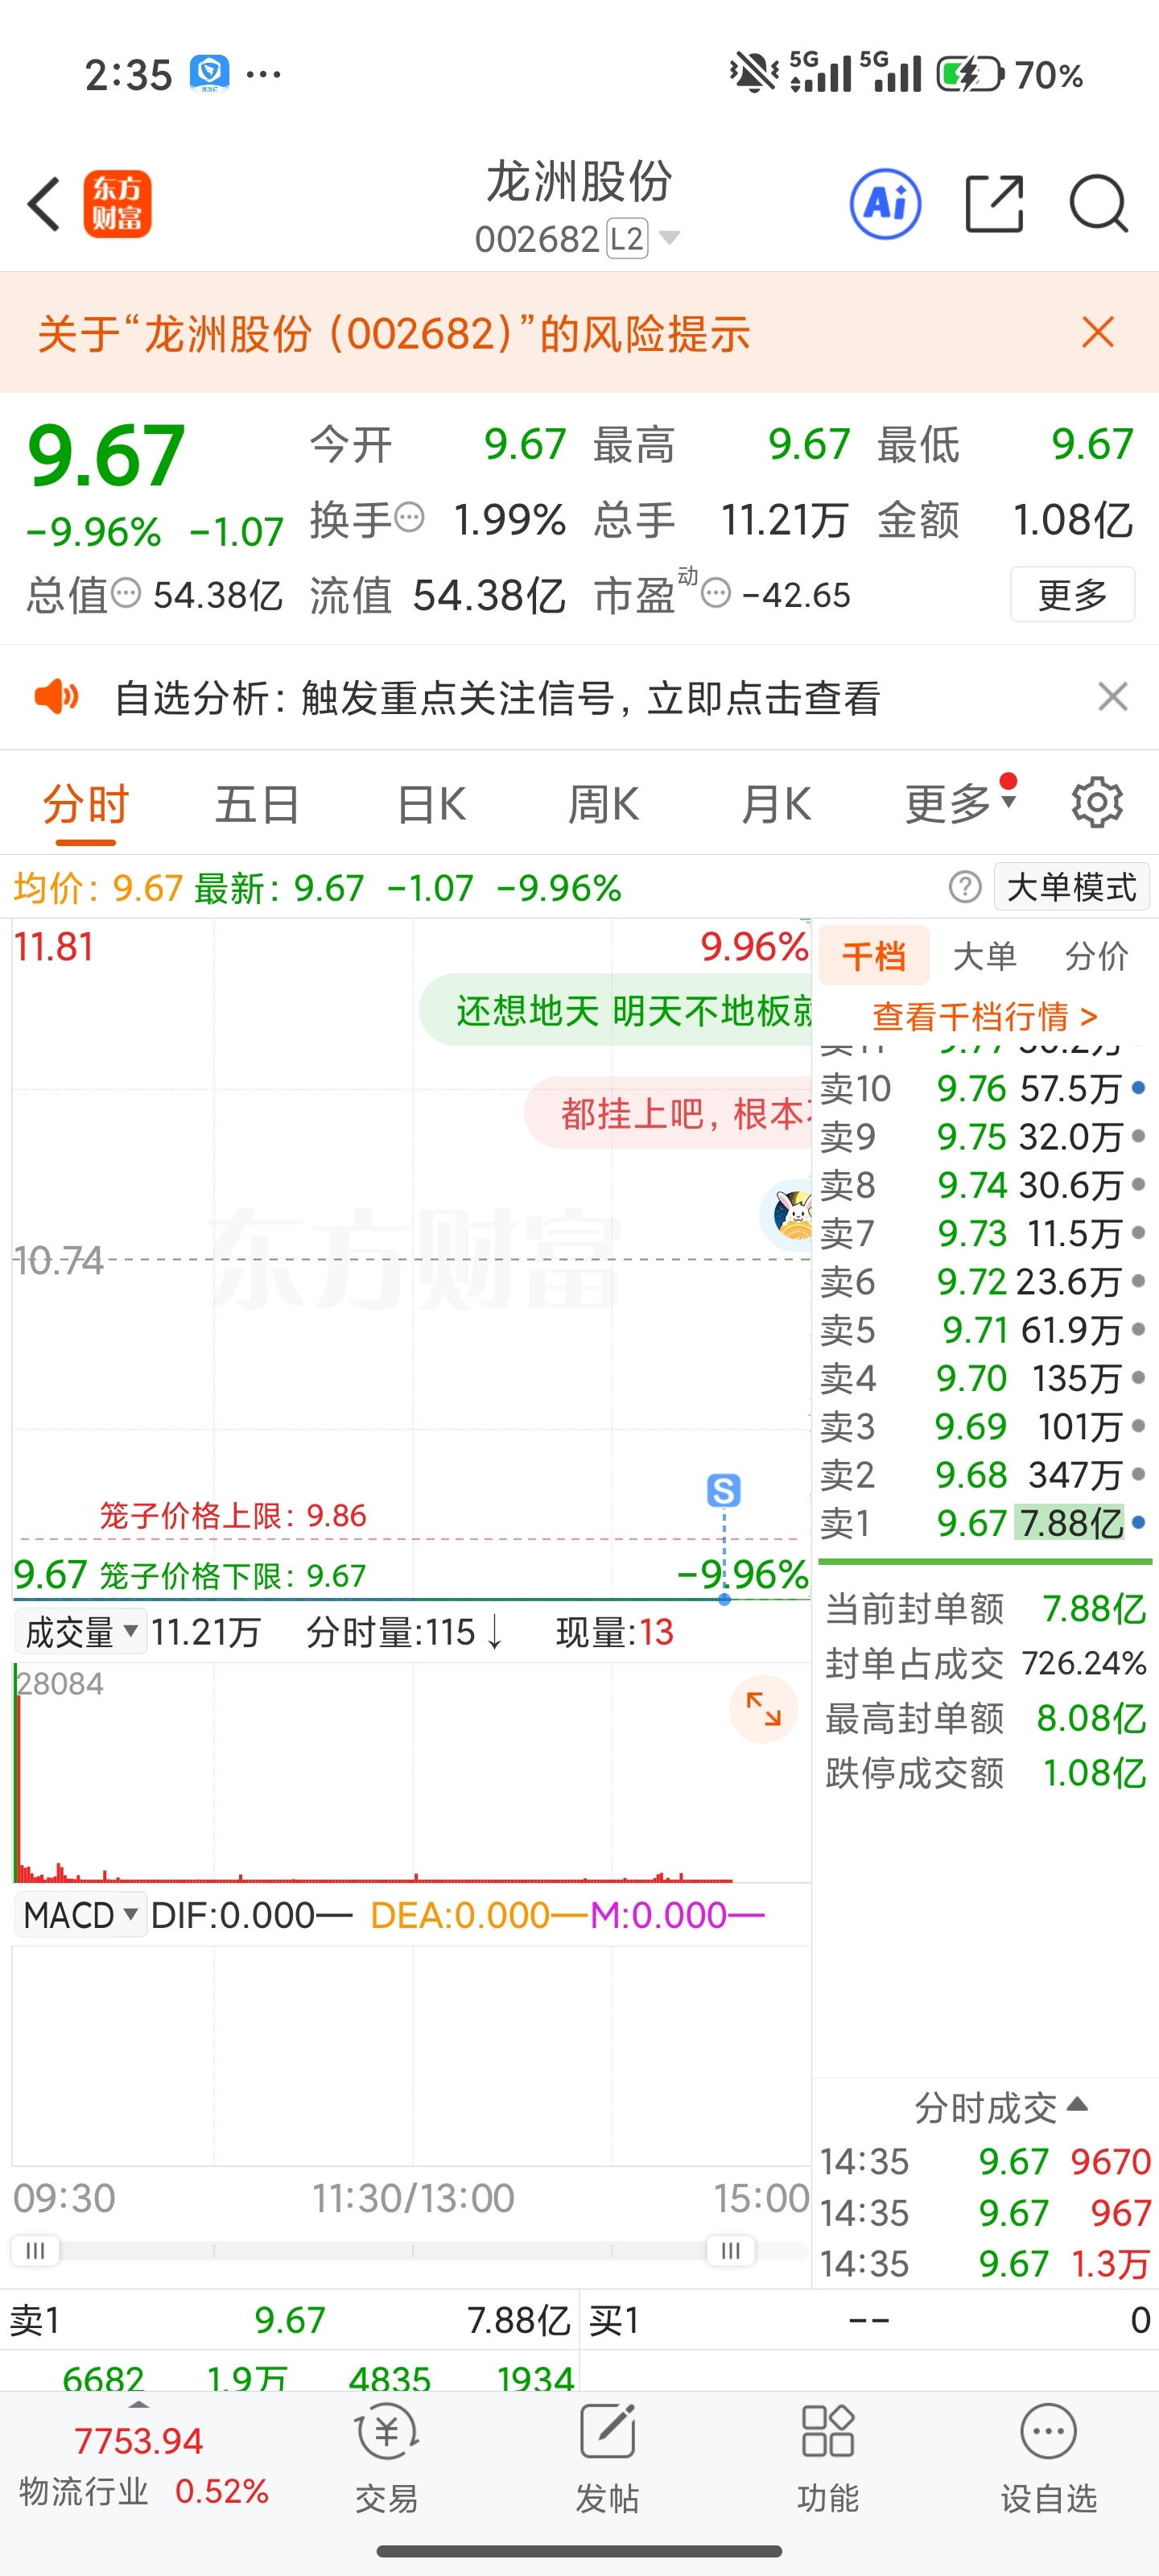Tap the L2 level badge
Viewport: 1159px width, 2576px height.
627,239
